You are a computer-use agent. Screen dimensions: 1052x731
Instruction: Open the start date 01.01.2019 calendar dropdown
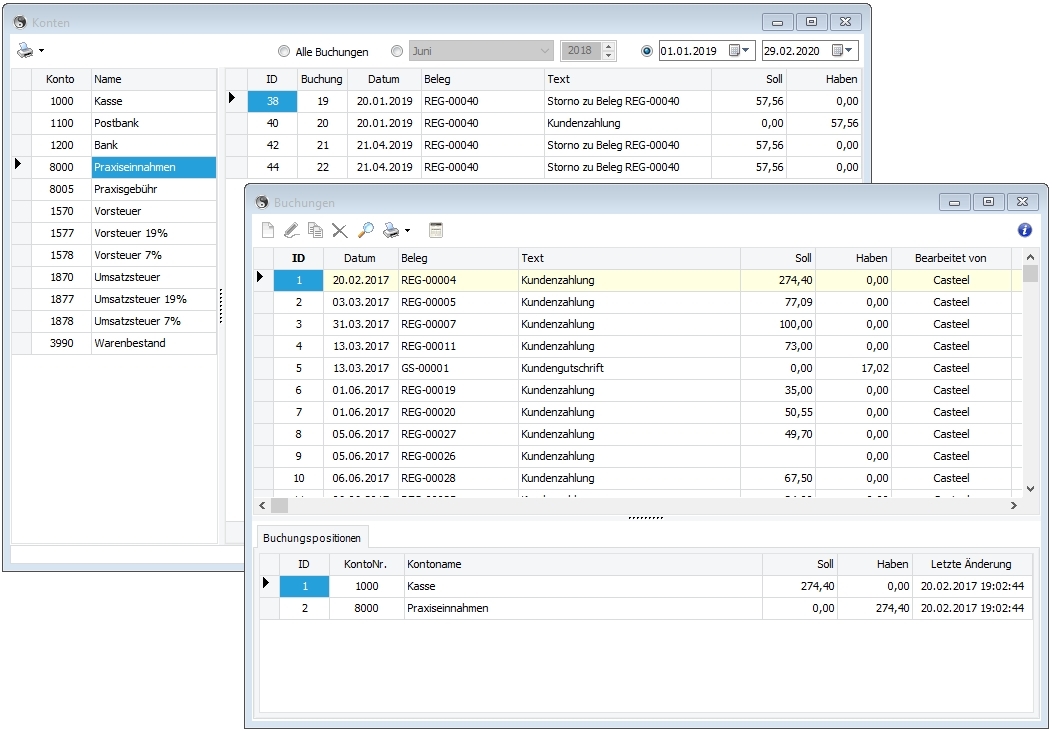tap(740, 51)
